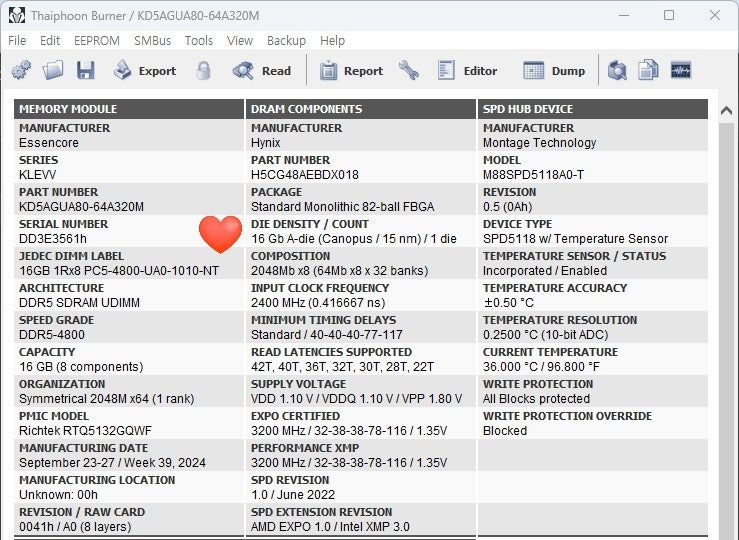Click the Essencore manufacturer value
The height and width of the screenshot is (540, 739).
click(x=49, y=143)
